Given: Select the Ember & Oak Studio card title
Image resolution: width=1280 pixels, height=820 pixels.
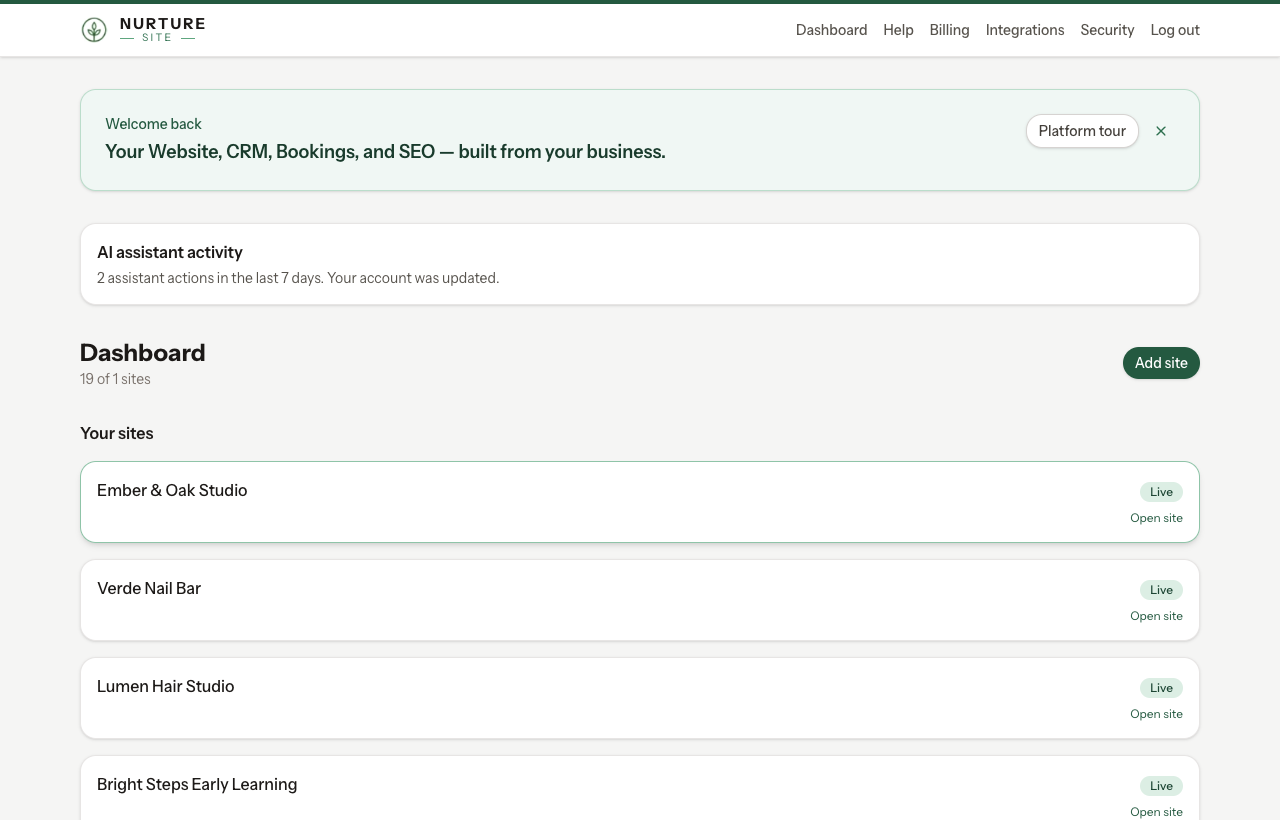Looking at the screenshot, I should [x=172, y=490].
